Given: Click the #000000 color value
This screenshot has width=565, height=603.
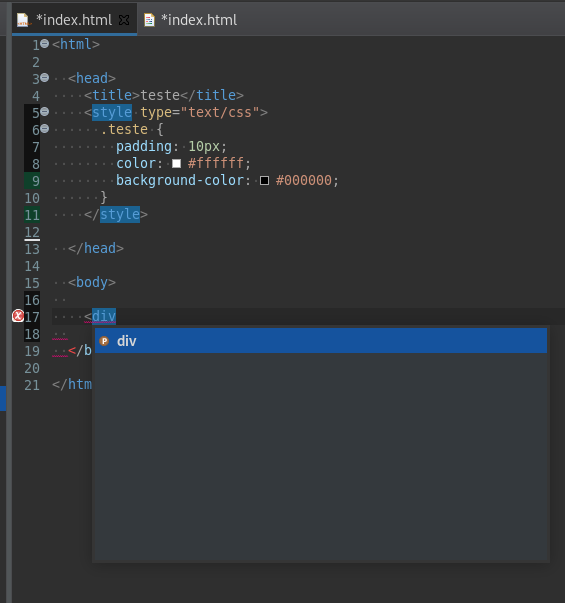Looking at the screenshot, I should click(303, 180).
